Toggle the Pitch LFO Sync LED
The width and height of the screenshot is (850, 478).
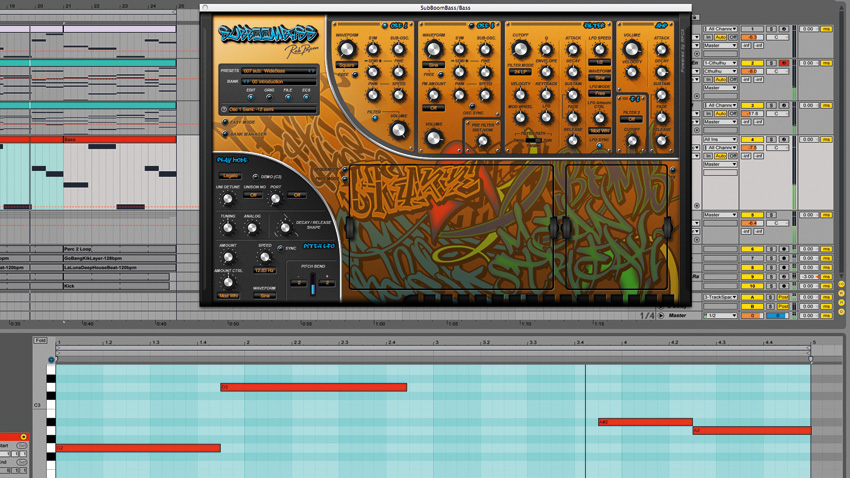click(x=280, y=248)
